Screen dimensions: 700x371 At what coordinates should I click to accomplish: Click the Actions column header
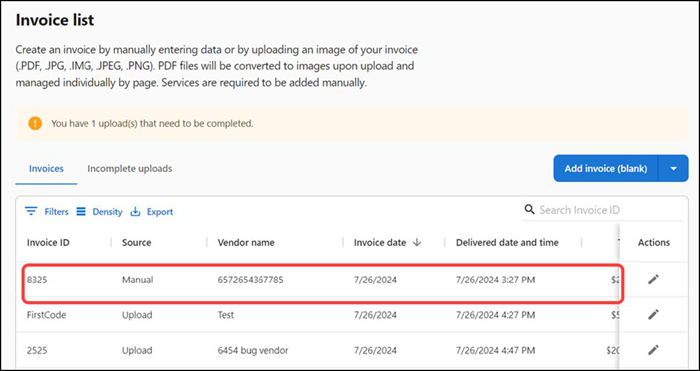[x=654, y=242]
